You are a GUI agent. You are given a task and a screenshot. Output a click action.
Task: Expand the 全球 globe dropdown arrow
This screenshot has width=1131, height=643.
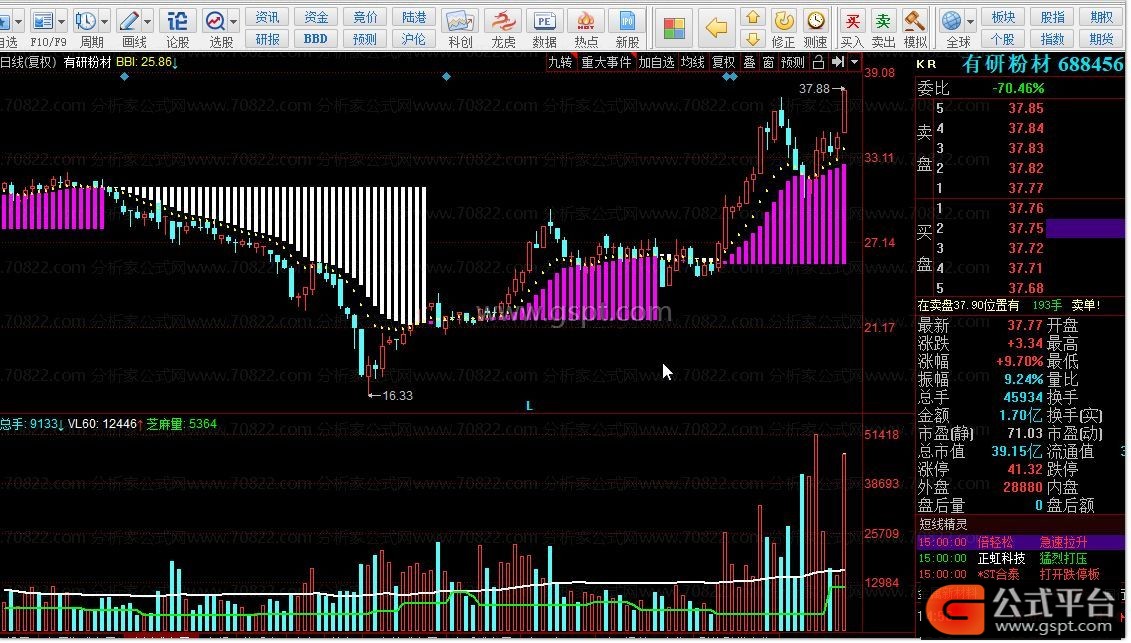970,21
